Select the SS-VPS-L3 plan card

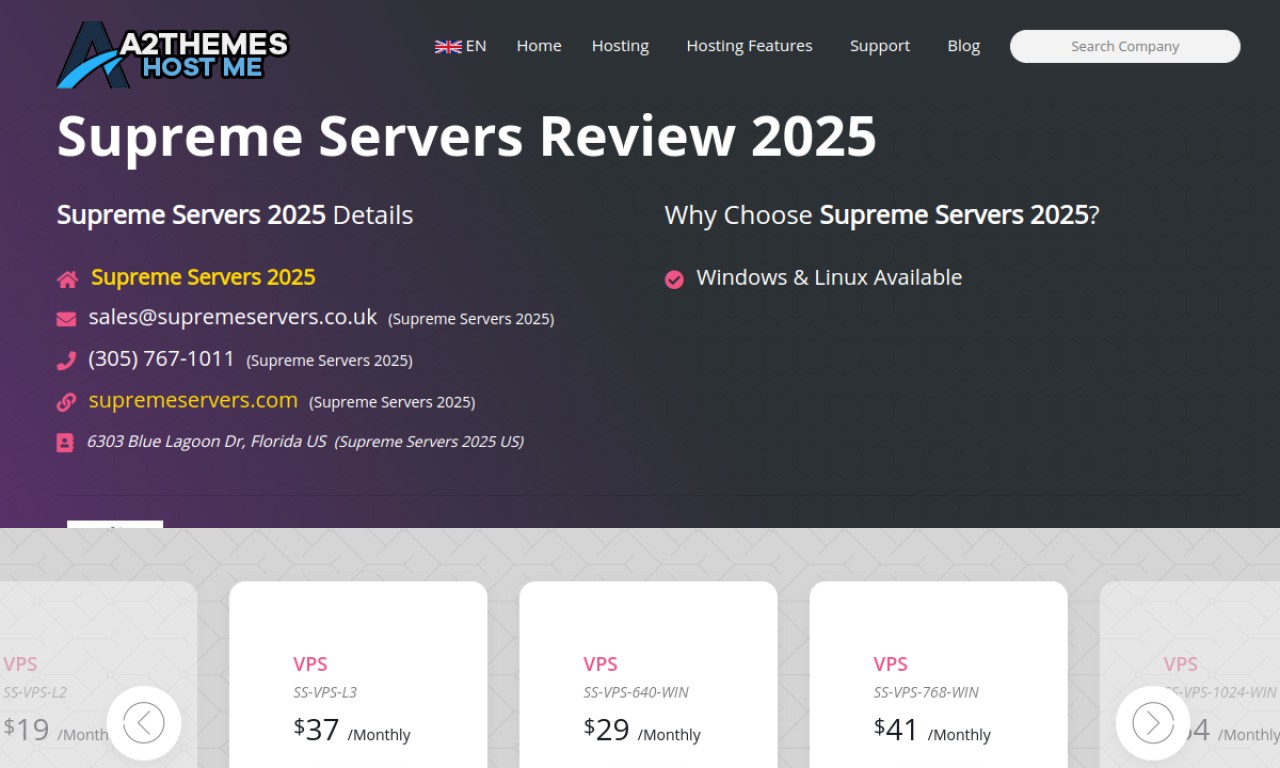pos(358,675)
